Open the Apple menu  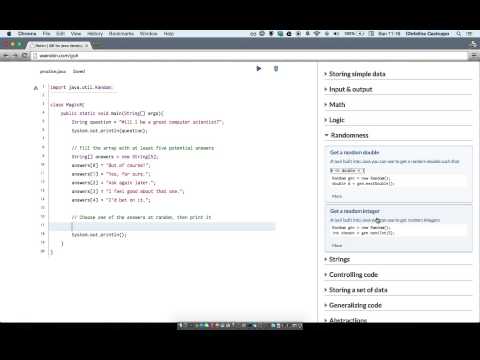[9, 34]
